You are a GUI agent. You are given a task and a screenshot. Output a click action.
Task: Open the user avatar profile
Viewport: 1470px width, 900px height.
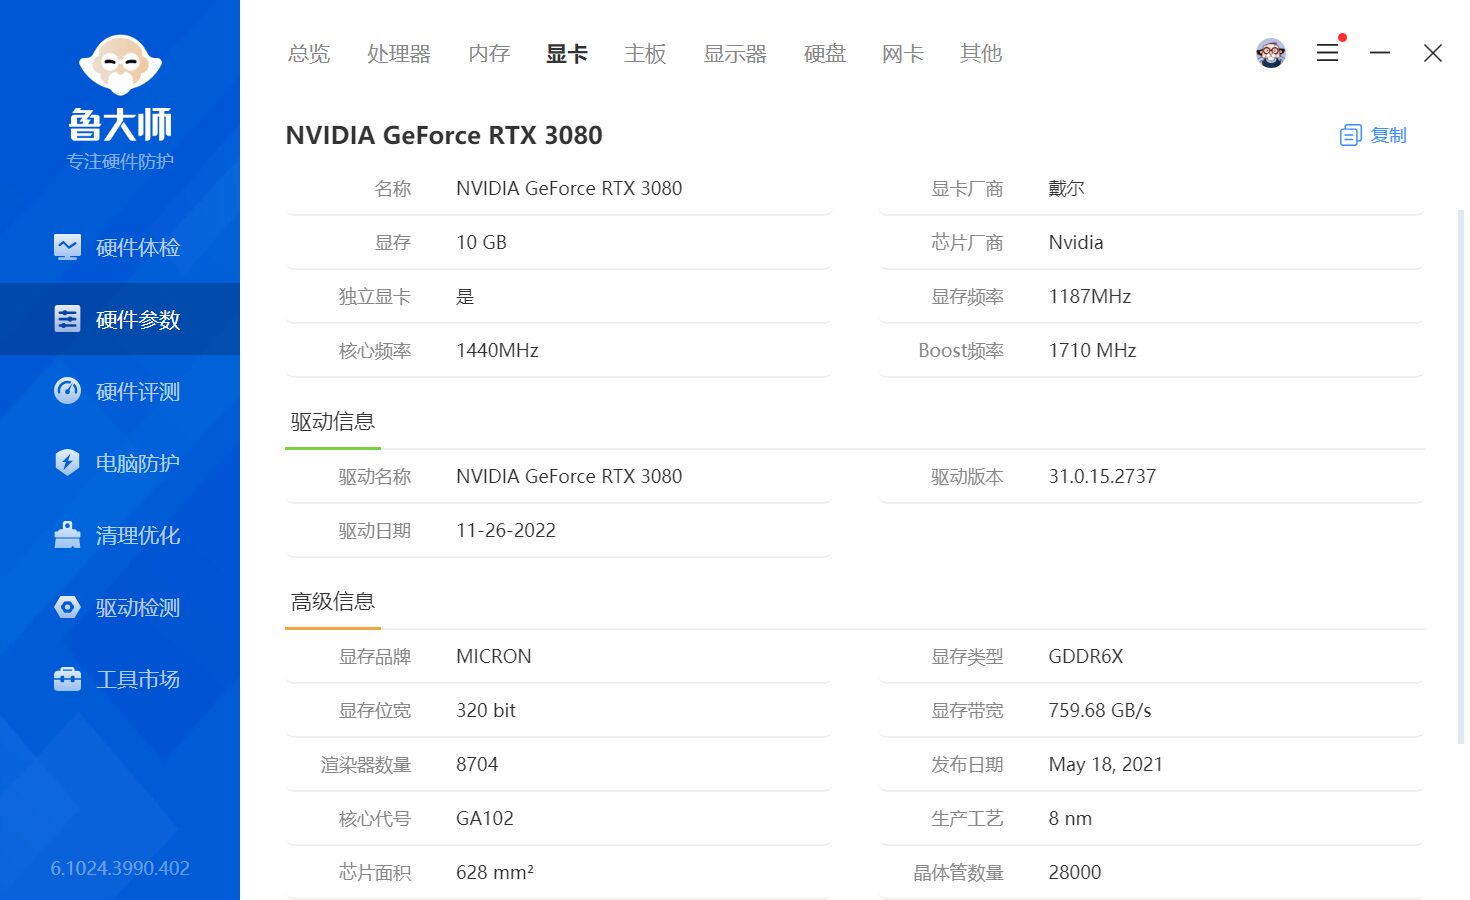(1271, 53)
